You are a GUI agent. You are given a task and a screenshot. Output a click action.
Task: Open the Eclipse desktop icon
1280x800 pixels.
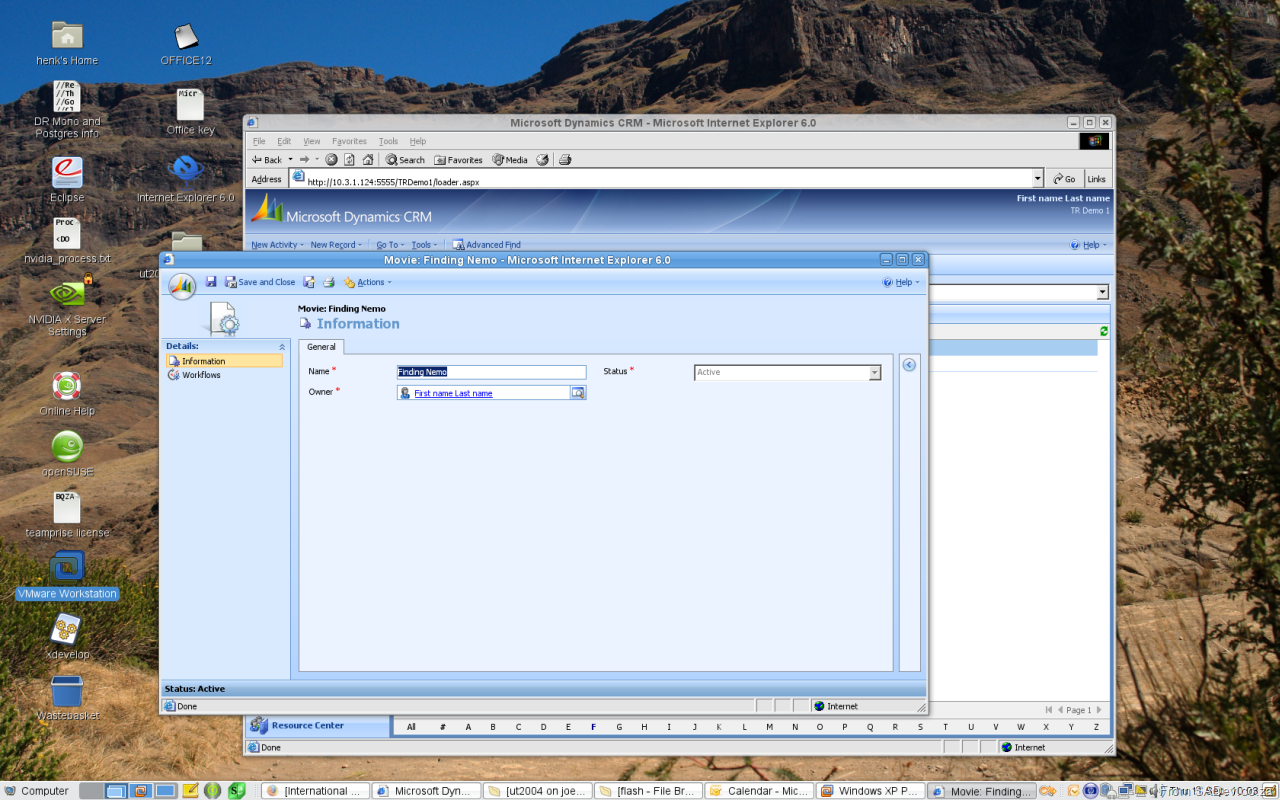[67, 180]
